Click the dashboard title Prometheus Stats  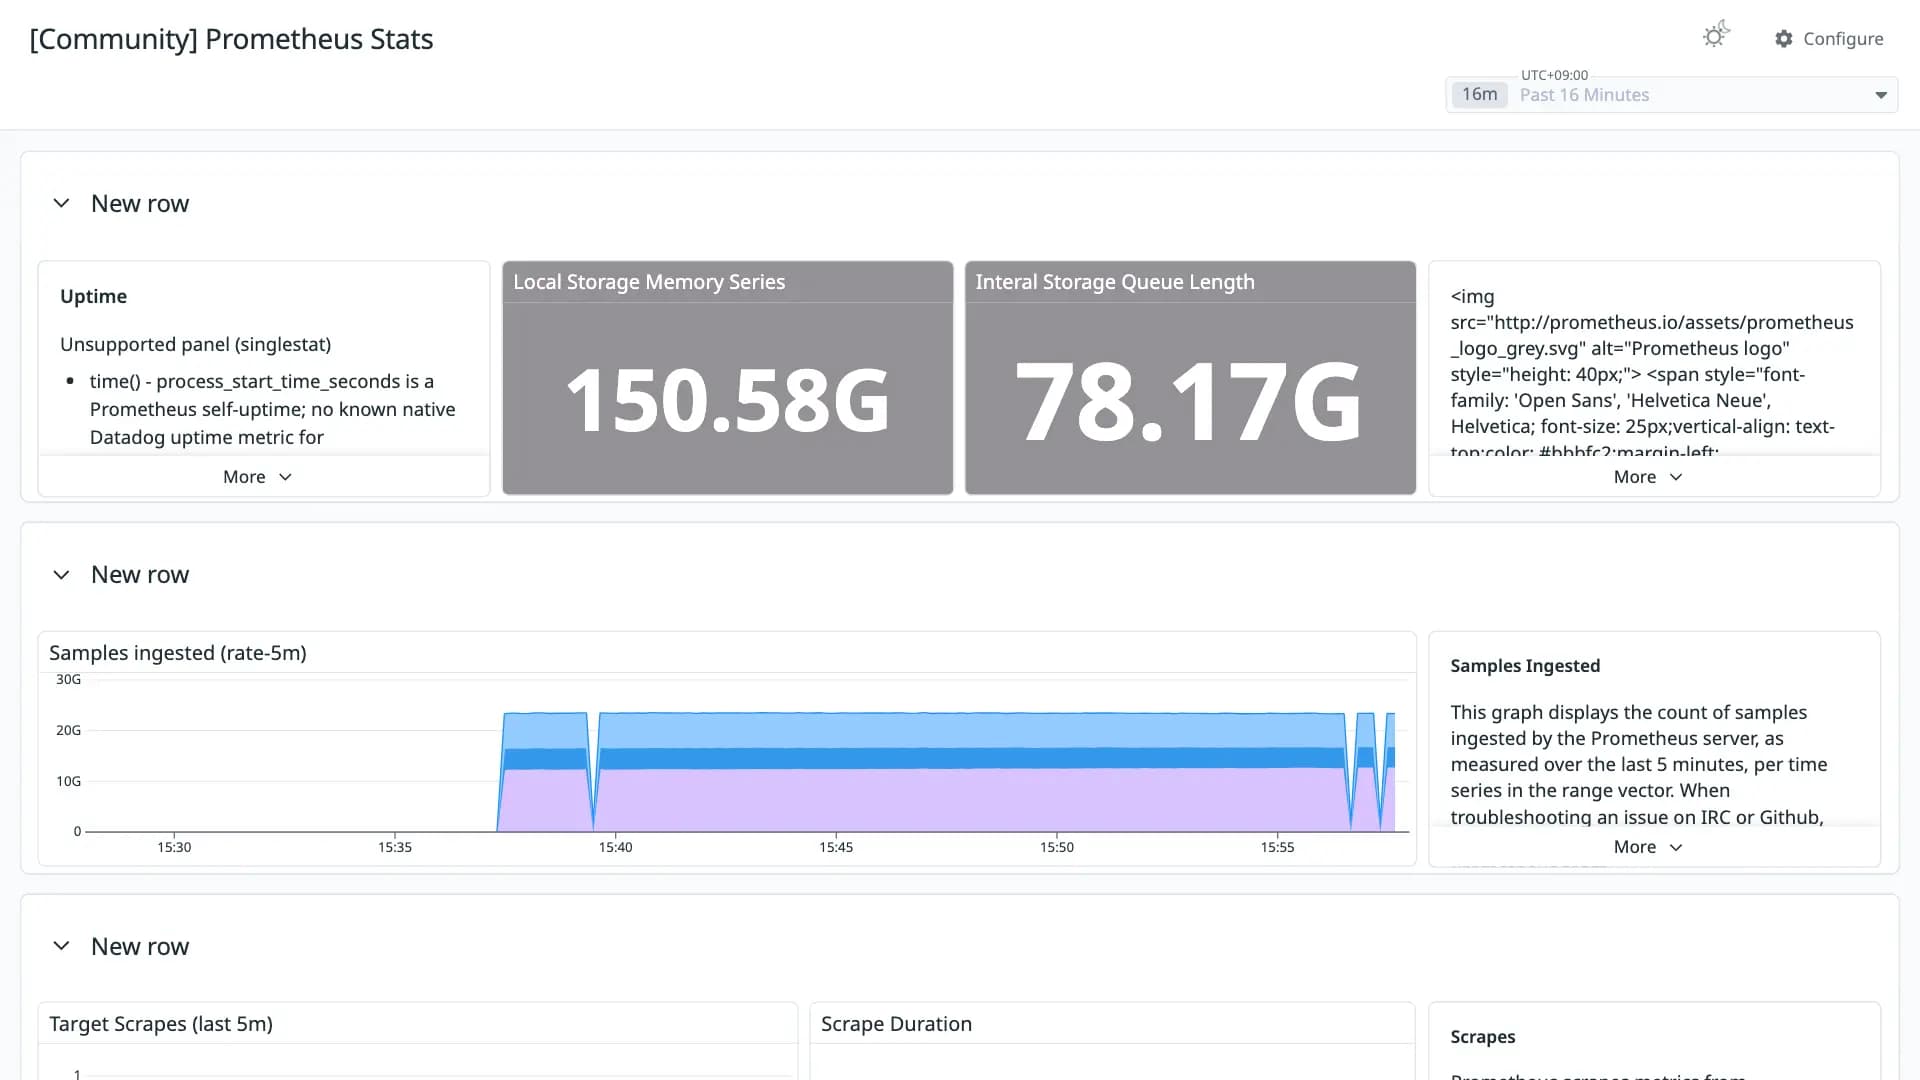coord(231,39)
